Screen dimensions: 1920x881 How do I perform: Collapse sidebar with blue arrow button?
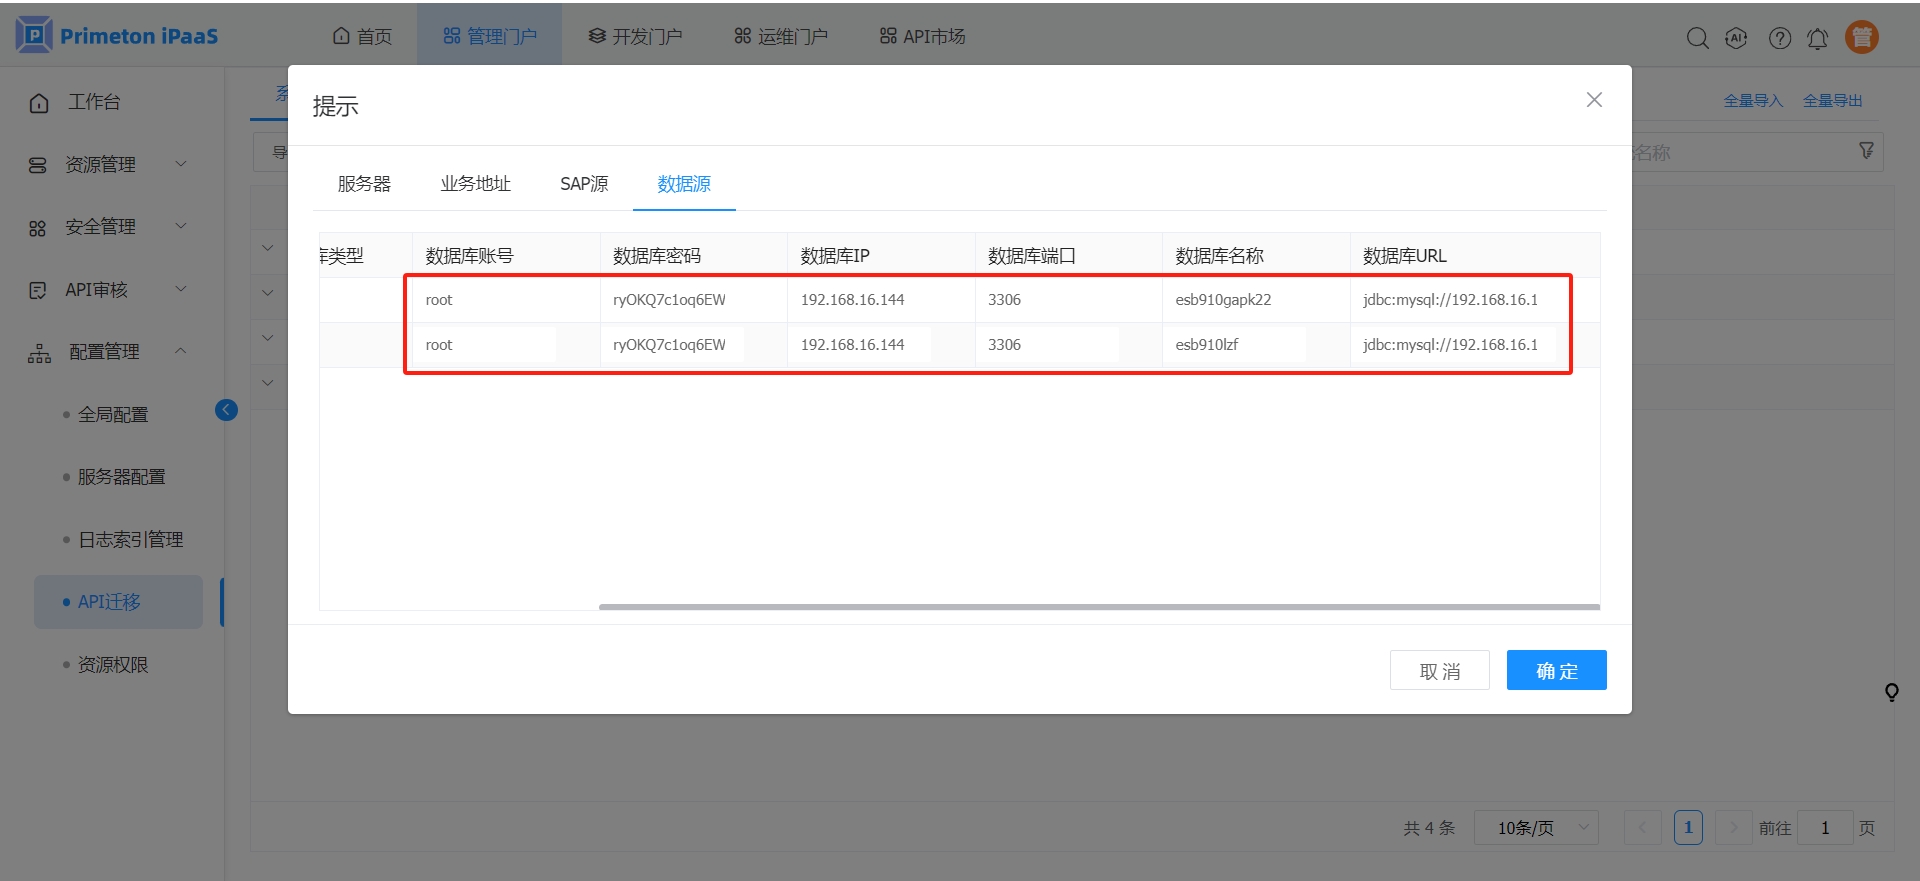point(227,410)
